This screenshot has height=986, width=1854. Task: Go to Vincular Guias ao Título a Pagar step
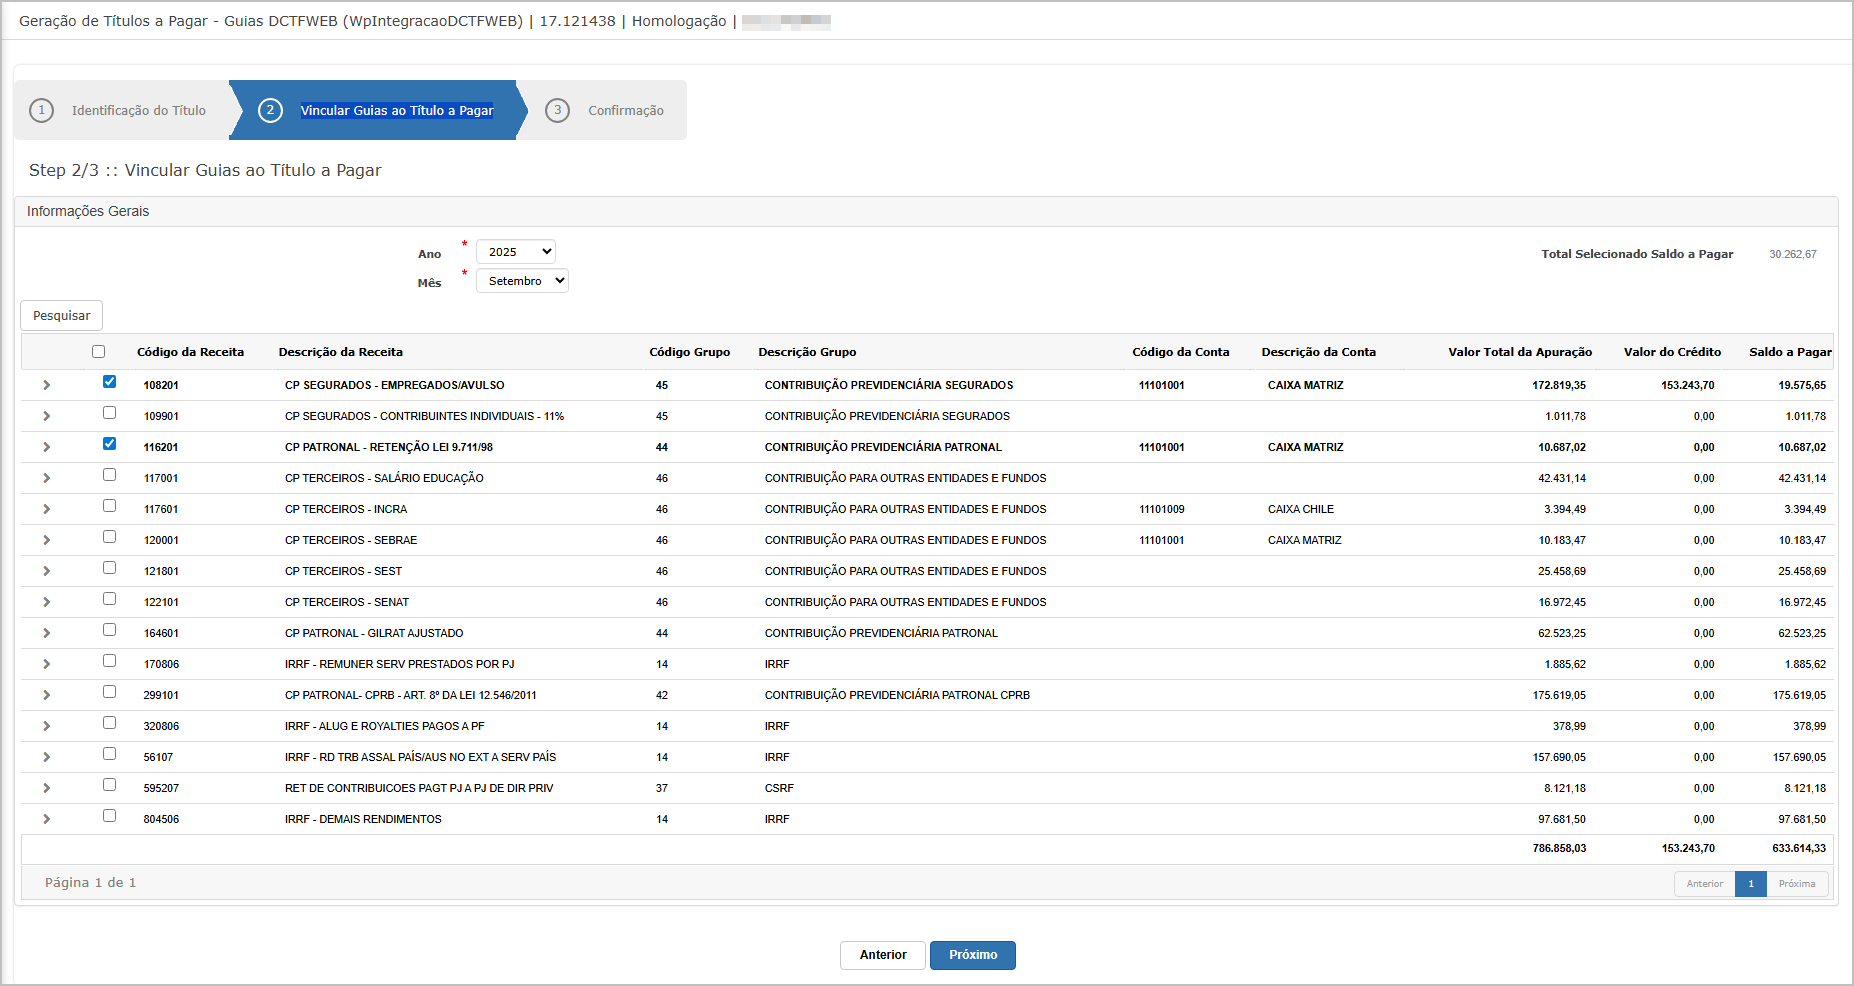[x=396, y=111]
